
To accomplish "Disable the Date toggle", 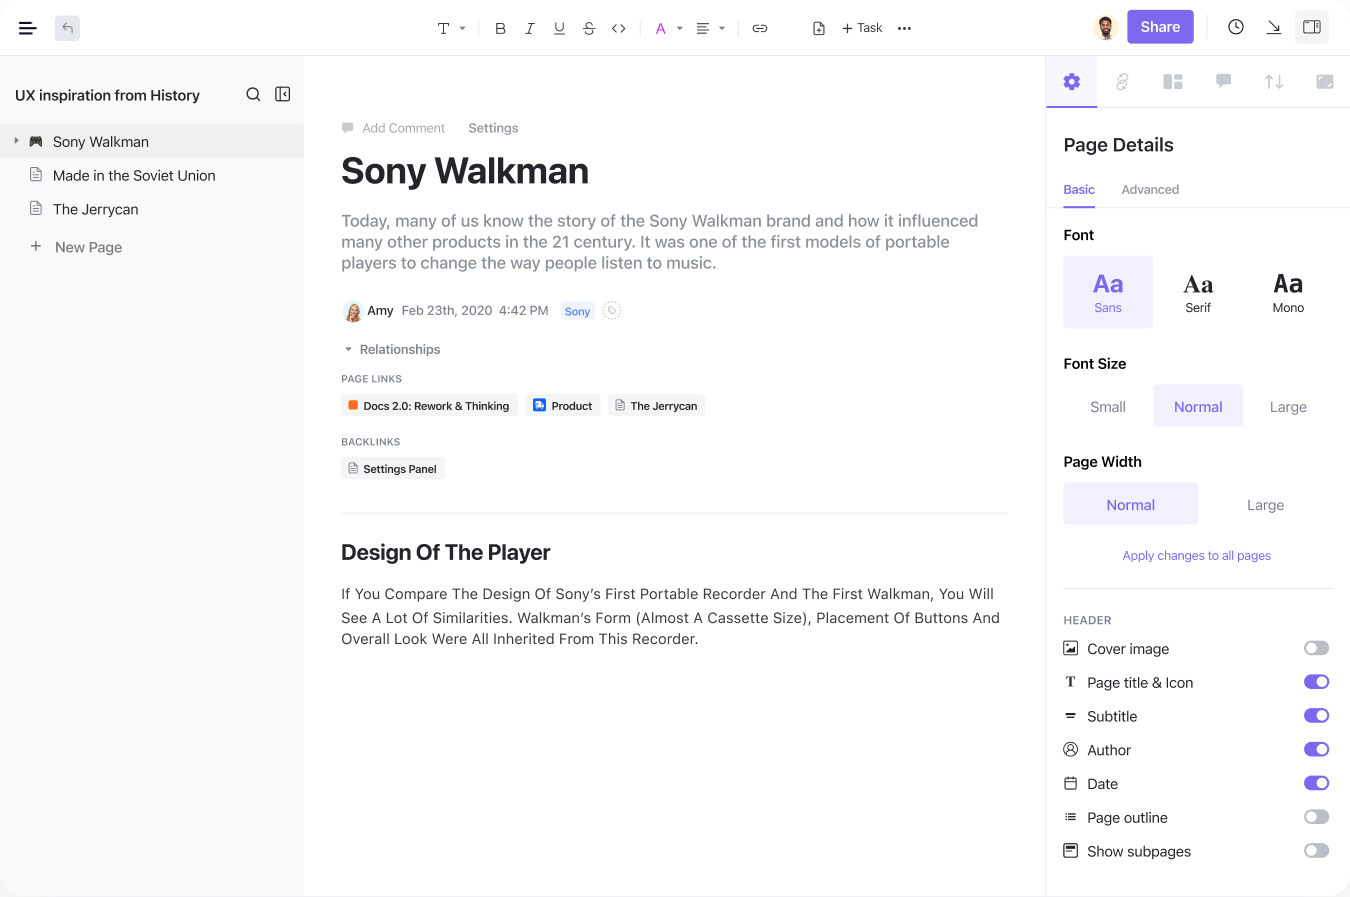I will (x=1316, y=783).
